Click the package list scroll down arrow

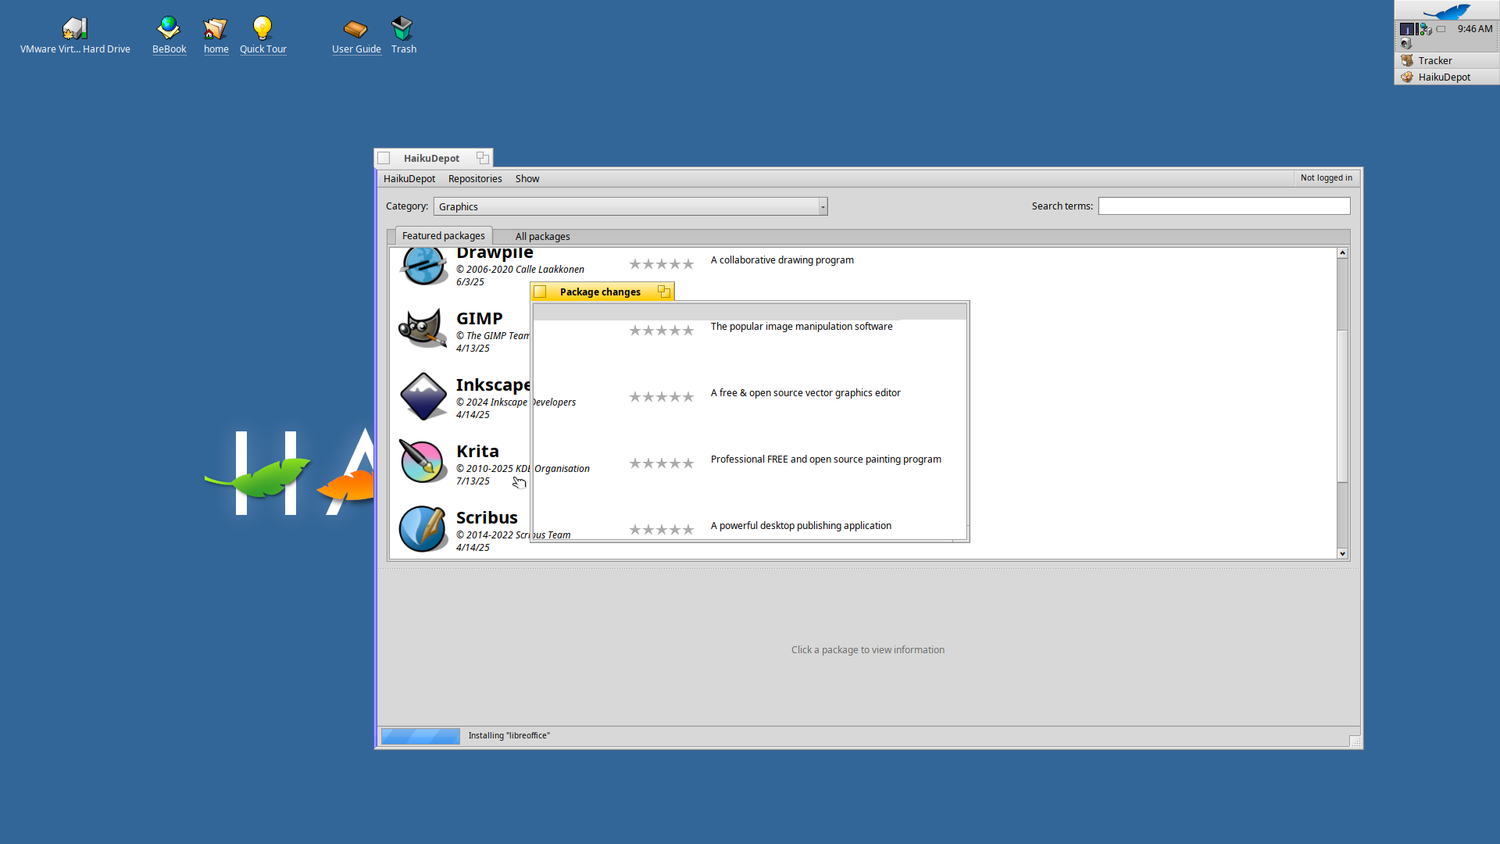[1342, 553]
